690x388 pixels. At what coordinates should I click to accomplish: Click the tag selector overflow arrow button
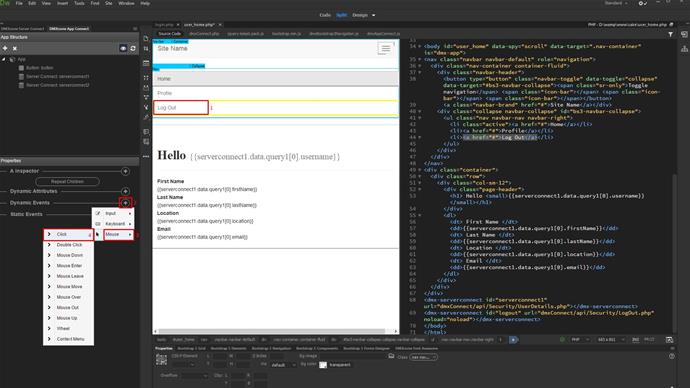click(513, 340)
